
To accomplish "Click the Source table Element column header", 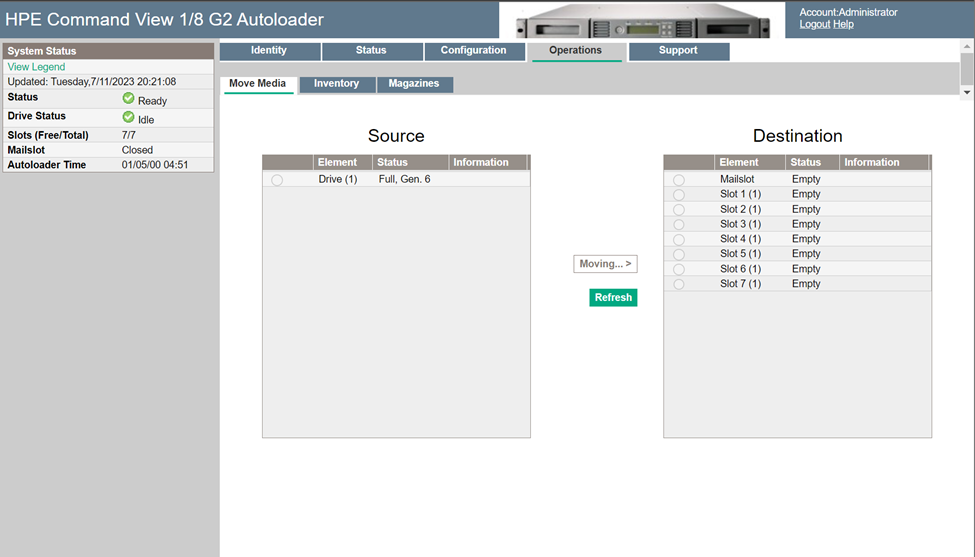I will coord(343,162).
